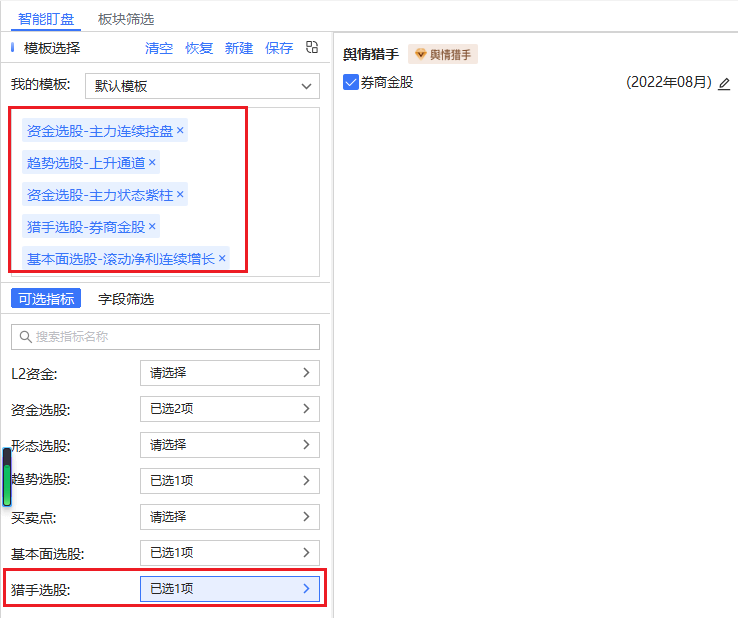The image size is (738, 618).
Task: Click the (2022年08月) date text
Action: pyautogui.click(x=668, y=82)
